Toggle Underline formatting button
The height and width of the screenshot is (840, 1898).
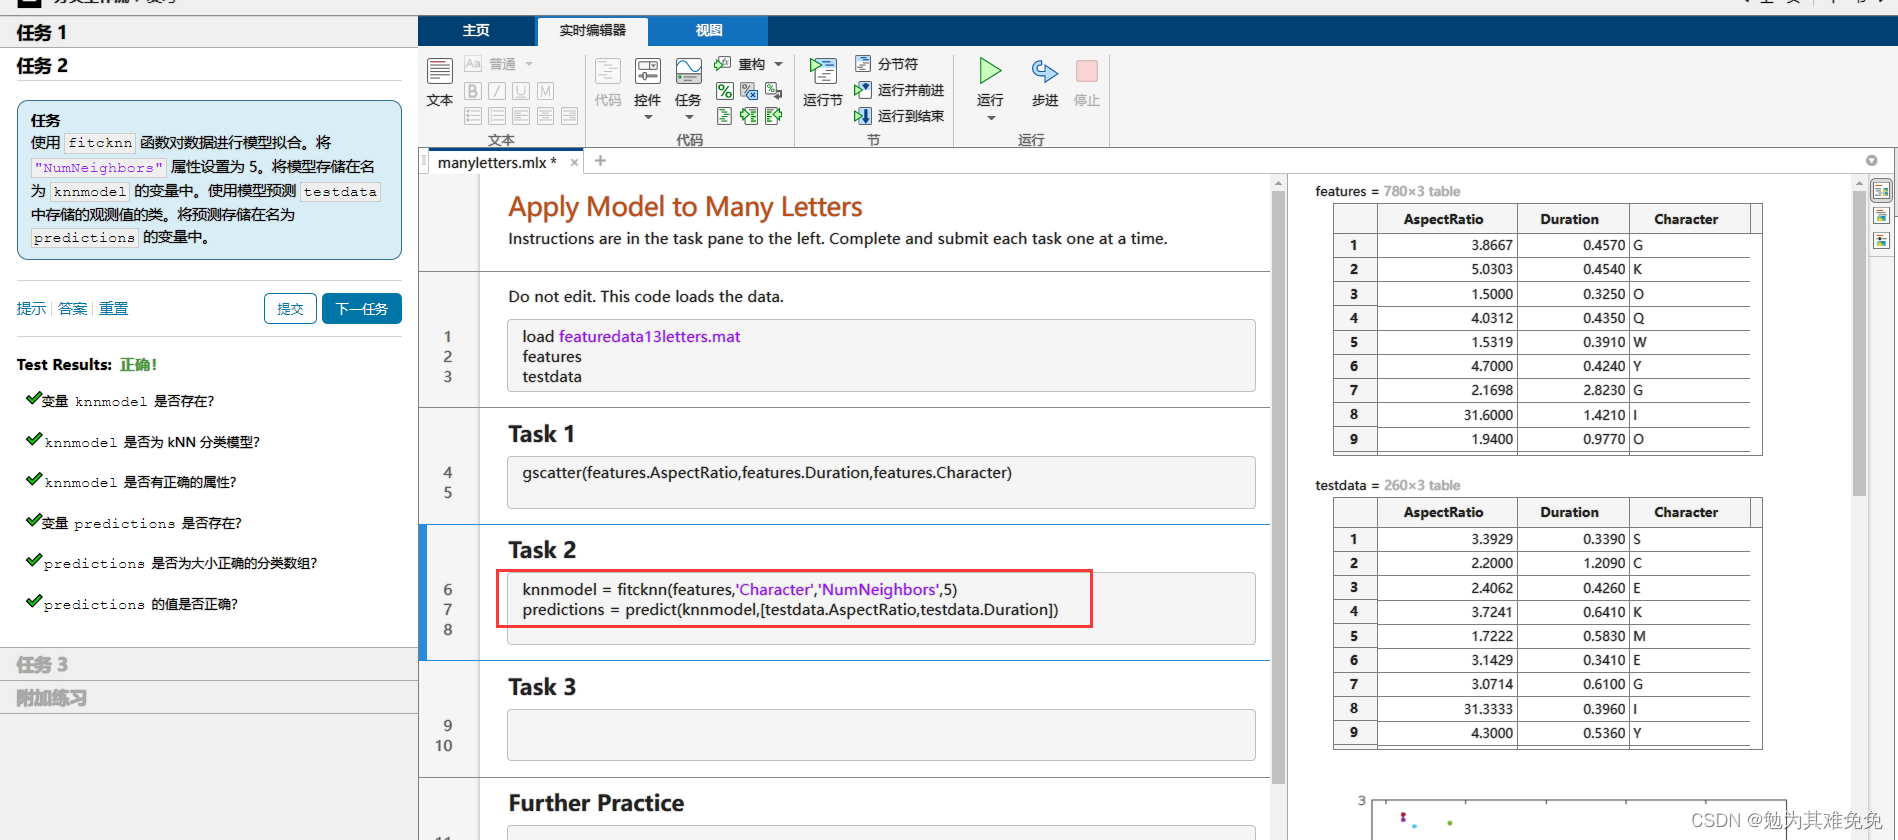tap(521, 91)
